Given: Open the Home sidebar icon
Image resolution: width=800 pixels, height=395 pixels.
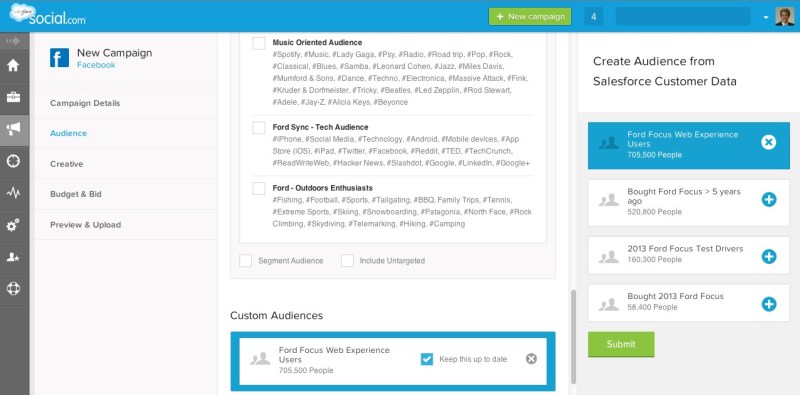Looking at the screenshot, I should point(14,65).
